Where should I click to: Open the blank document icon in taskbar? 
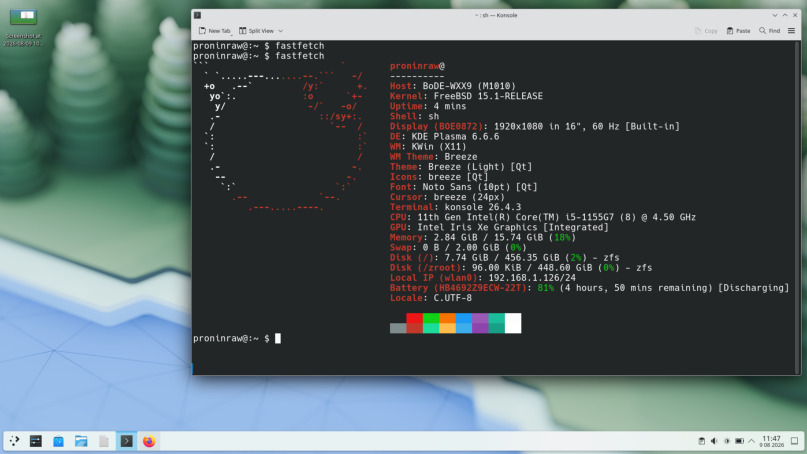(x=103, y=441)
